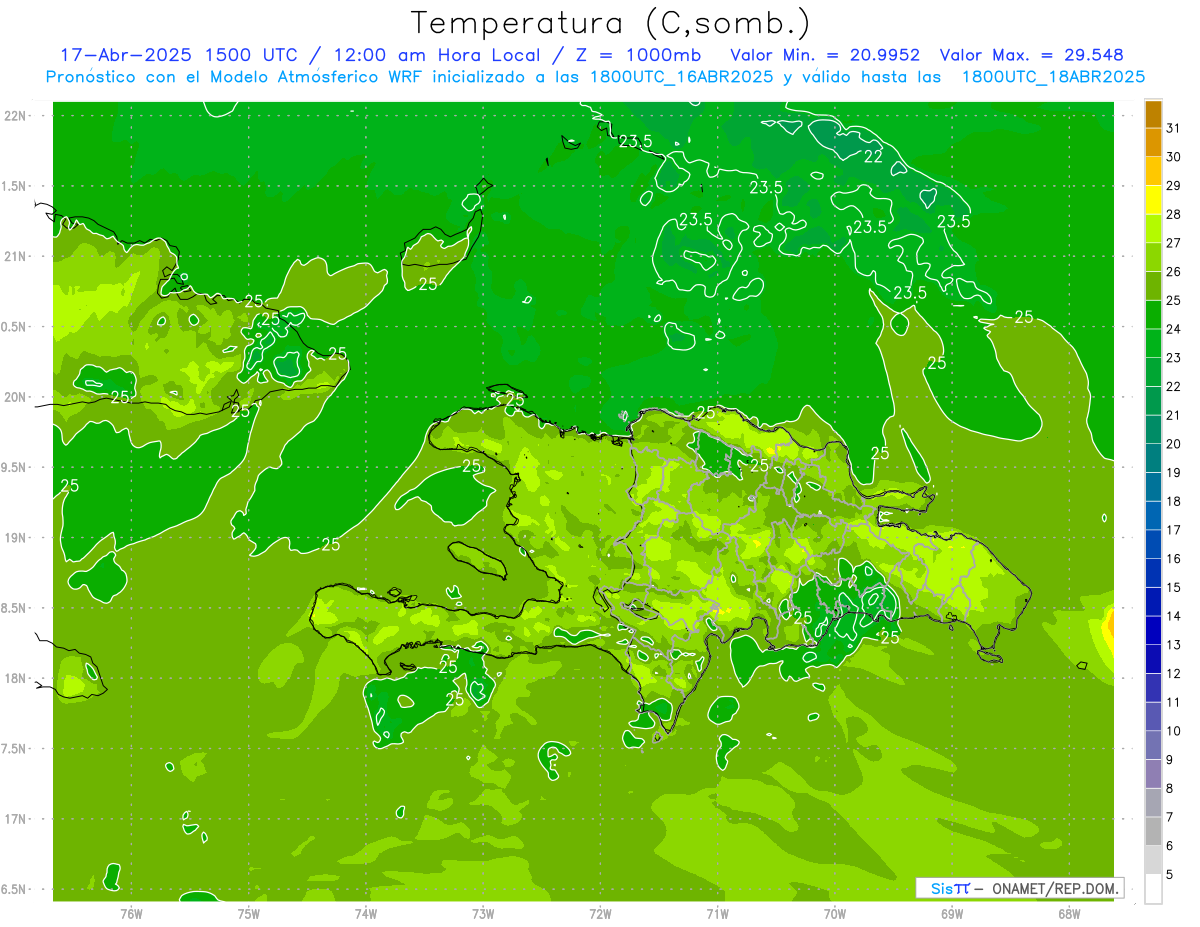
Task: Click the "76W" longitude axis label
Action: pyautogui.click(x=131, y=913)
